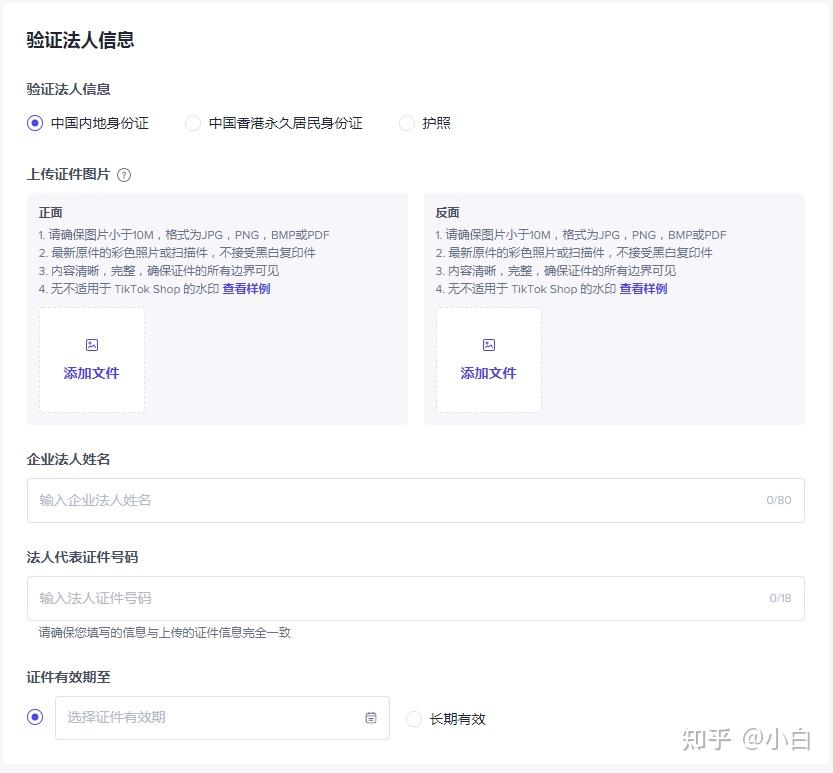Screen dimensions: 833x773
Task: Click 查看样例 link under 正面
Action: 246,288
